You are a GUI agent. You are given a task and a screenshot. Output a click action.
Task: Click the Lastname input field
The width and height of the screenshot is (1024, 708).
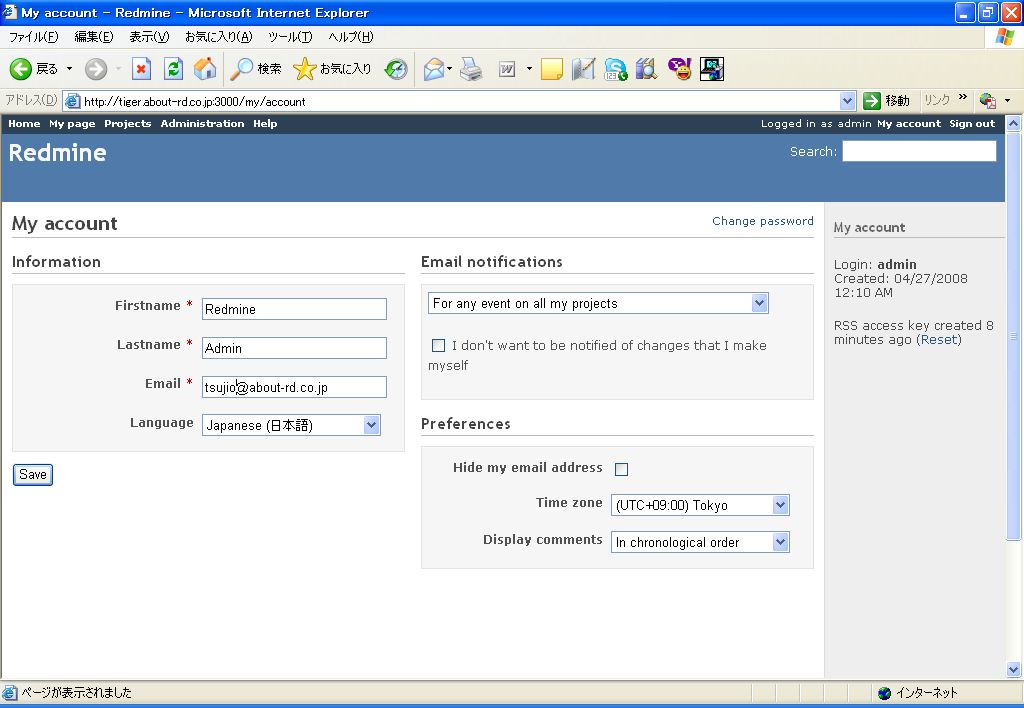294,348
